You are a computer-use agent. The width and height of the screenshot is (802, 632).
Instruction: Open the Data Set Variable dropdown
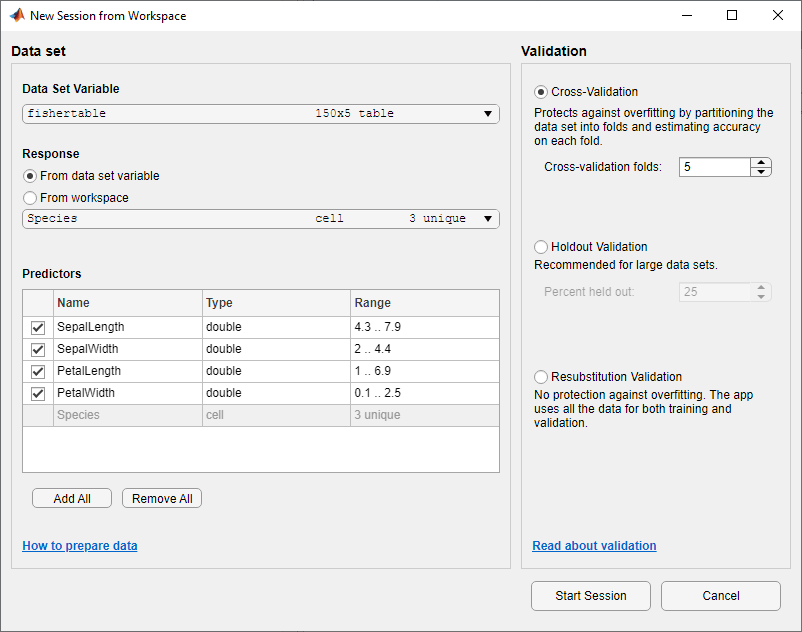point(489,113)
